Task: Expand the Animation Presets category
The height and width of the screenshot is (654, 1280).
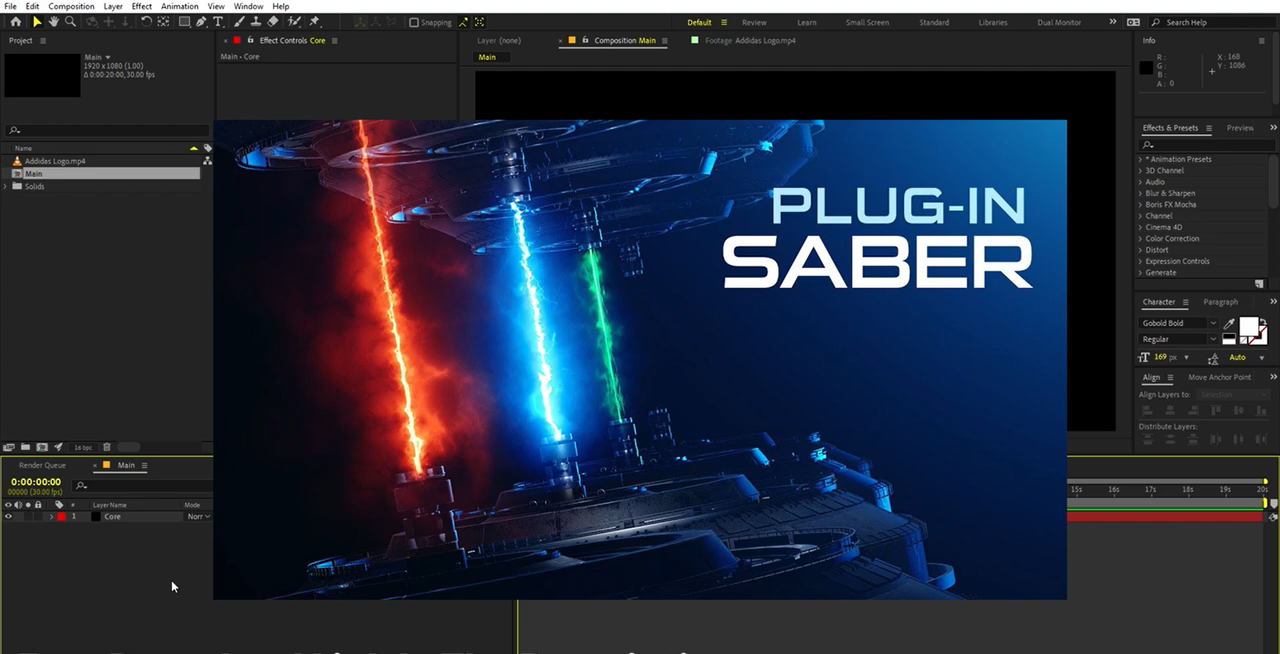Action: (x=1141, y=159)
